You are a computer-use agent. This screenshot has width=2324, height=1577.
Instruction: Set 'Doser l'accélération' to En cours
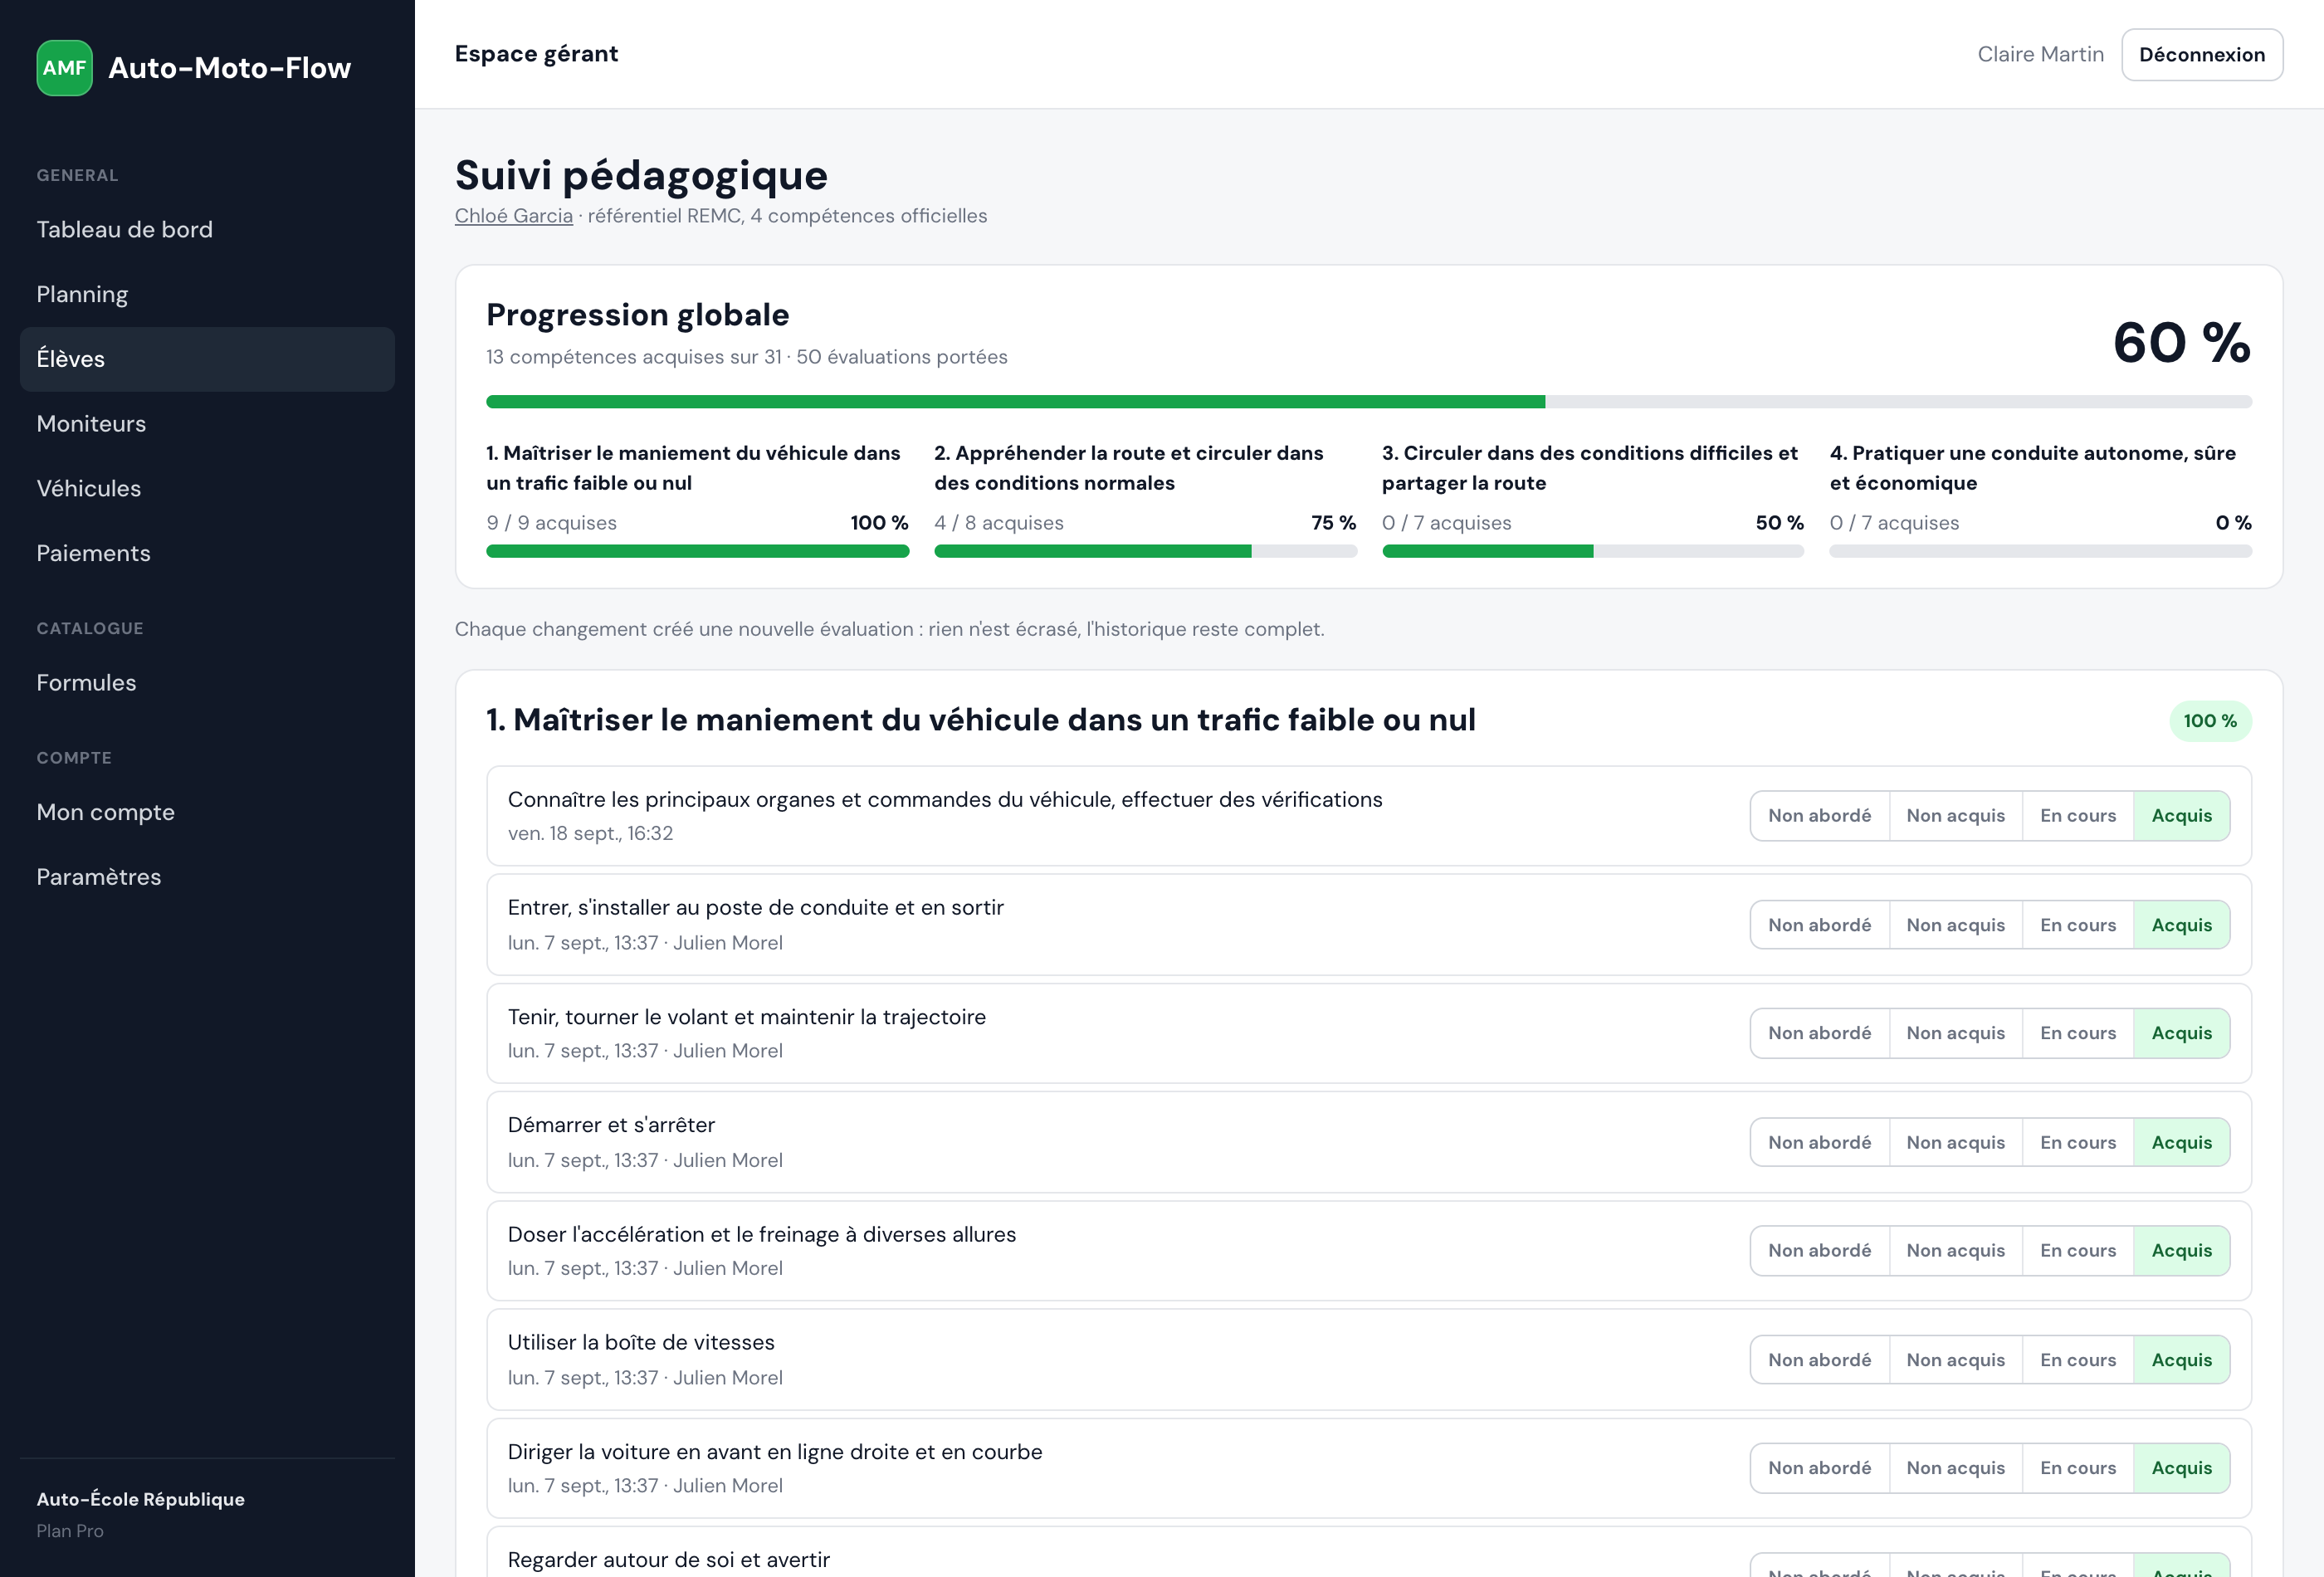point(2078,1251)
